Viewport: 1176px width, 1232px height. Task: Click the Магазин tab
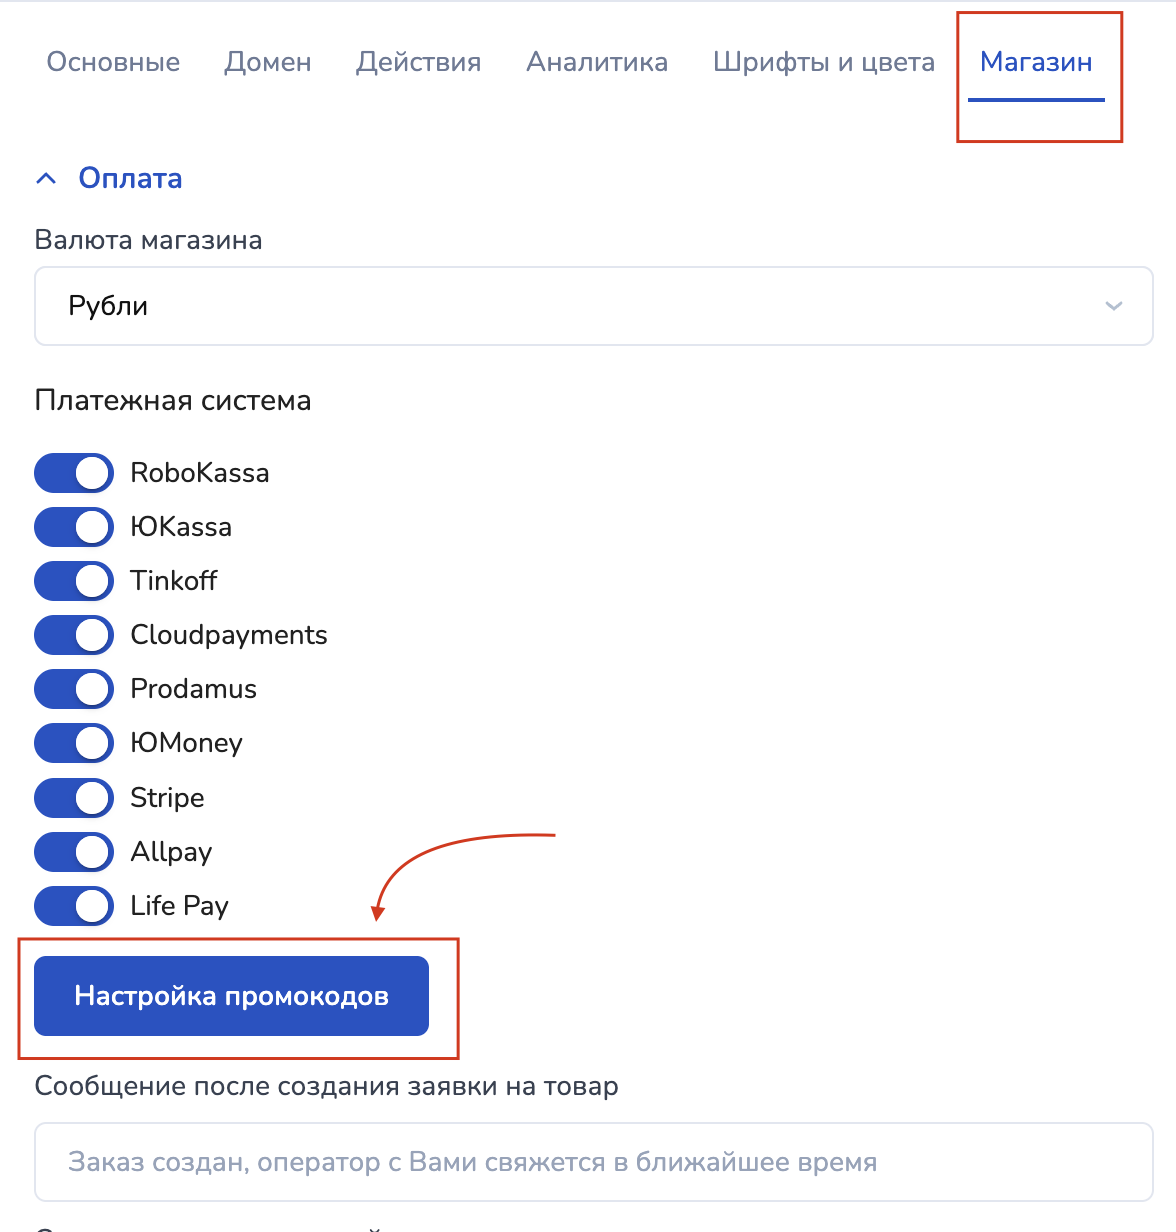1036,62
